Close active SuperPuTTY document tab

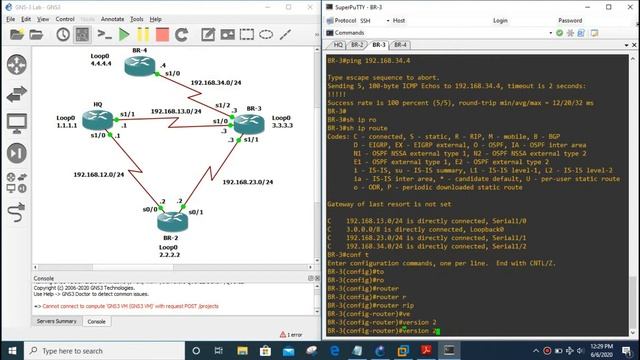(634, 45)
